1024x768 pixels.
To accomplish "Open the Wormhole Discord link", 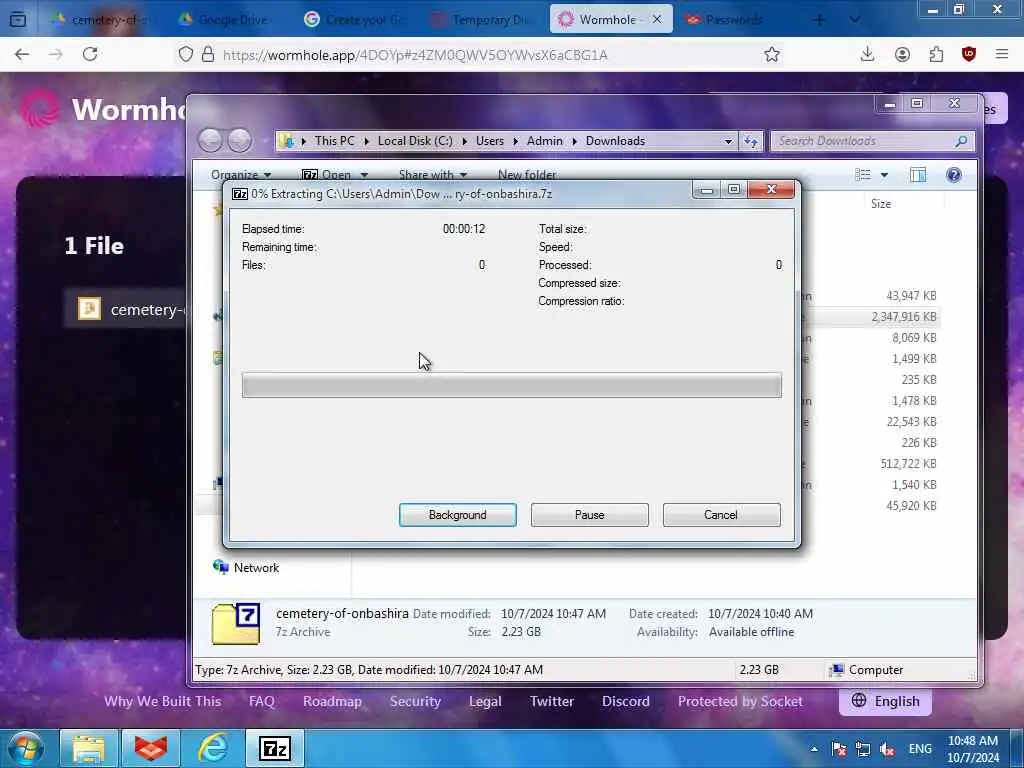I will (x=626, y=701).
